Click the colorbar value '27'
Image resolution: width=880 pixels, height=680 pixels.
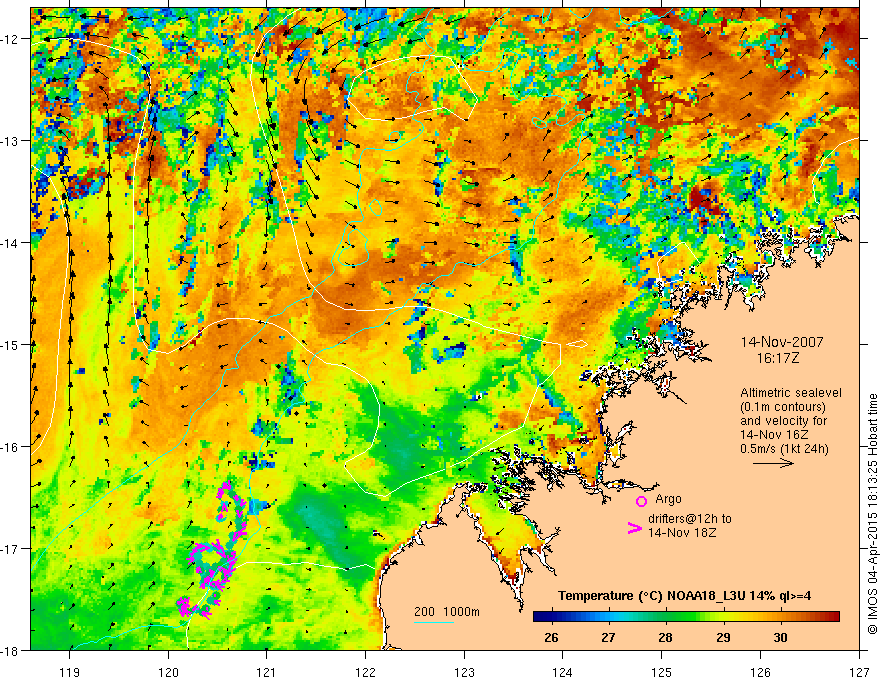[x=608, y=637]
